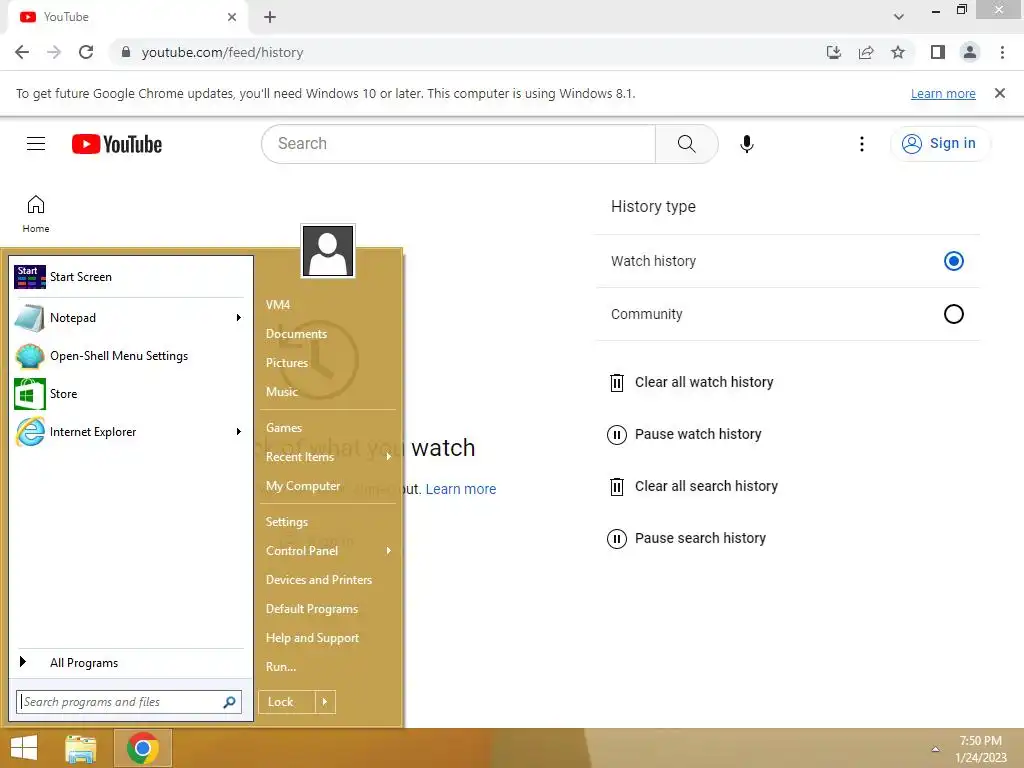Click the Chrome back arrow

(x=22, y=52)
